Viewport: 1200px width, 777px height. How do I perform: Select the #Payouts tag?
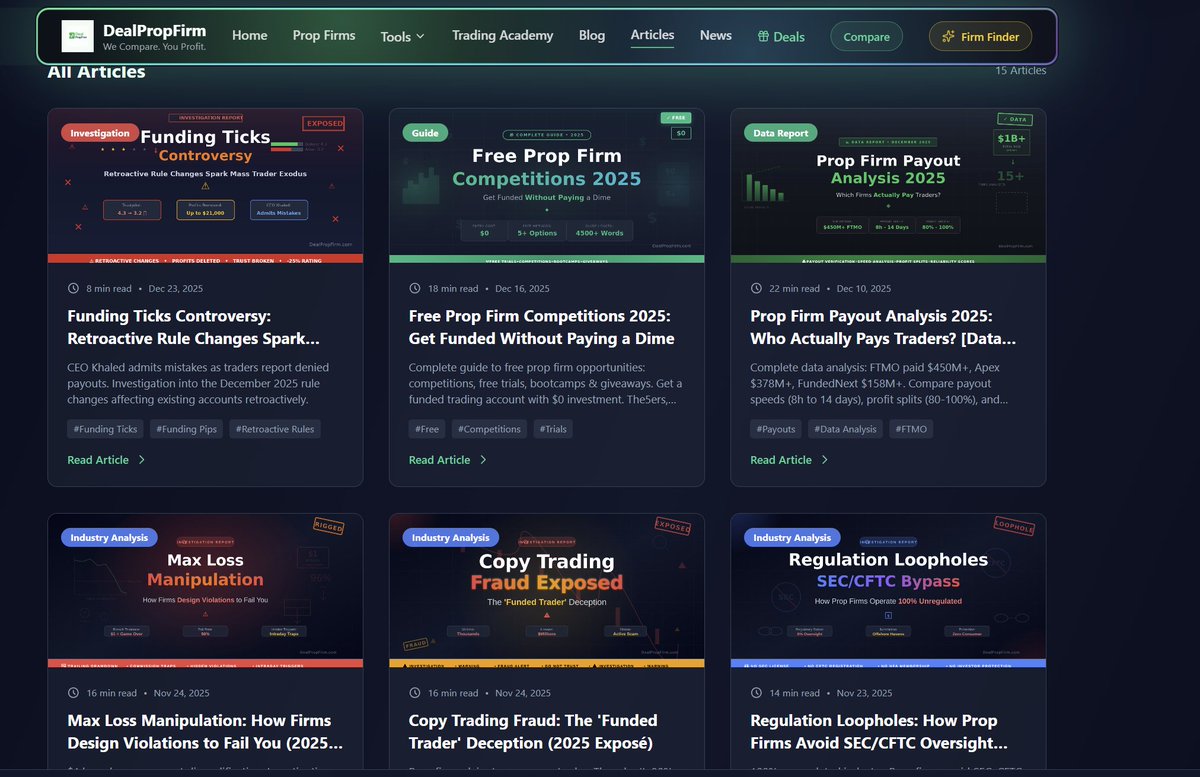pyautogui.click(x=776, y=429)
